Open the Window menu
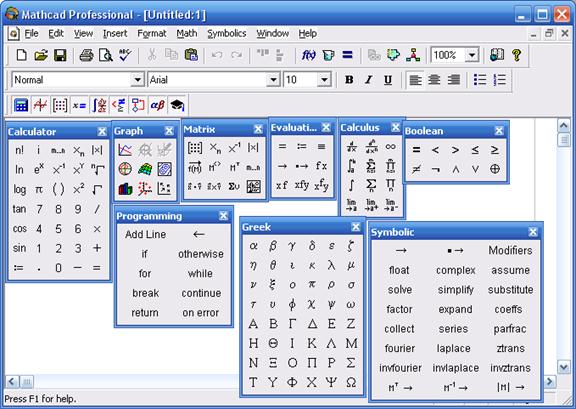Viewport: 576px width, 409px height. [273, 34]
